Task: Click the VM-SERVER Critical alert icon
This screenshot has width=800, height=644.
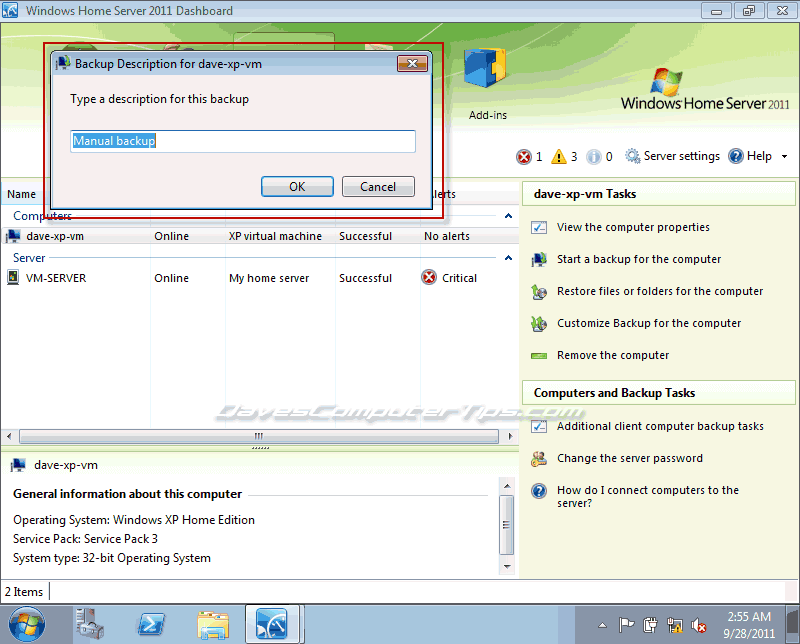Action: point(429,278)
